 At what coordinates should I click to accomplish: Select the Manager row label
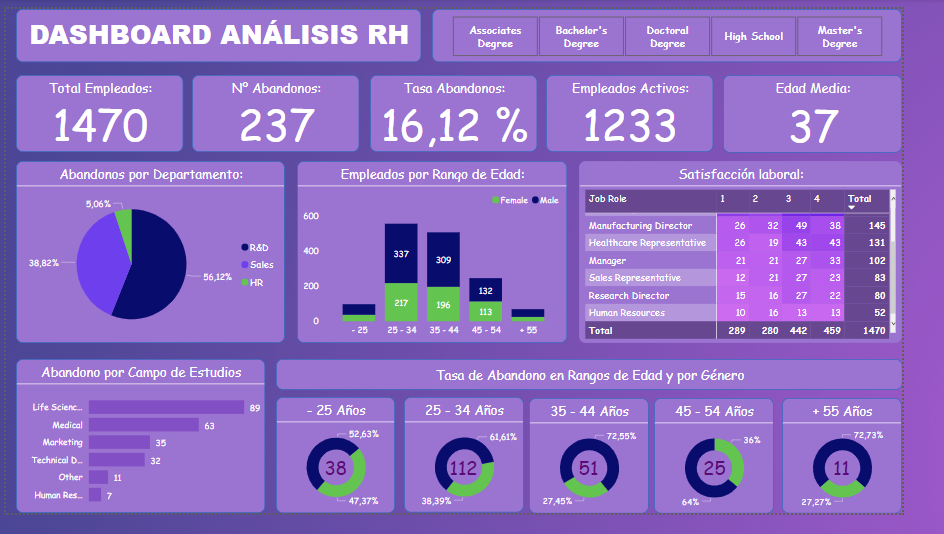click(x=607, y=261)
